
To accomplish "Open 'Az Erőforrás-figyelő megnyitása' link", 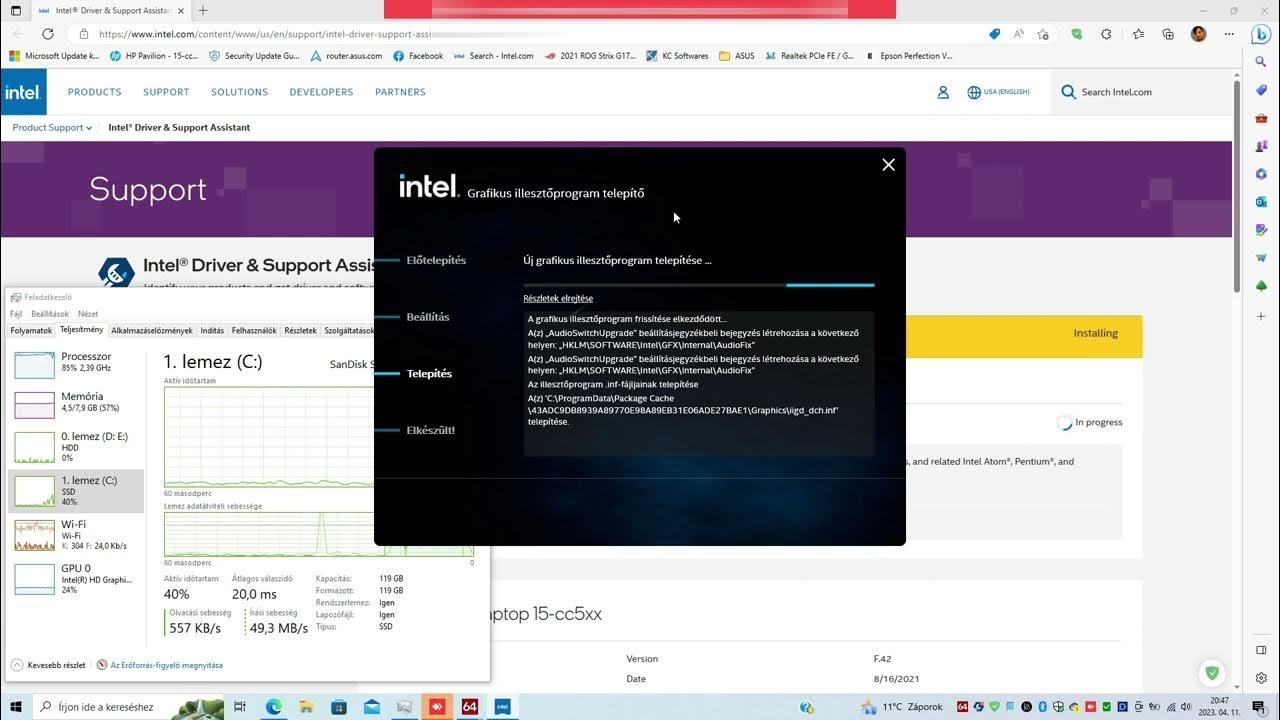I will [160, 665].
